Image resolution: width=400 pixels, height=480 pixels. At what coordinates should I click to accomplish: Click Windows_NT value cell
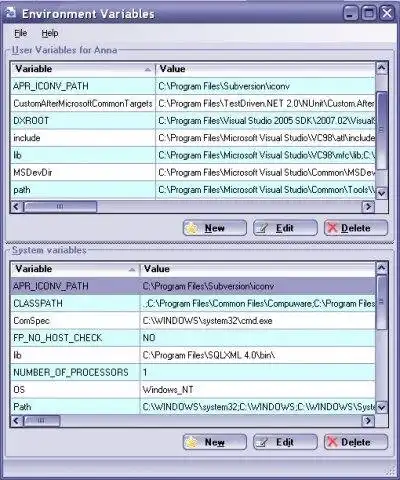(x=258, y=390)
